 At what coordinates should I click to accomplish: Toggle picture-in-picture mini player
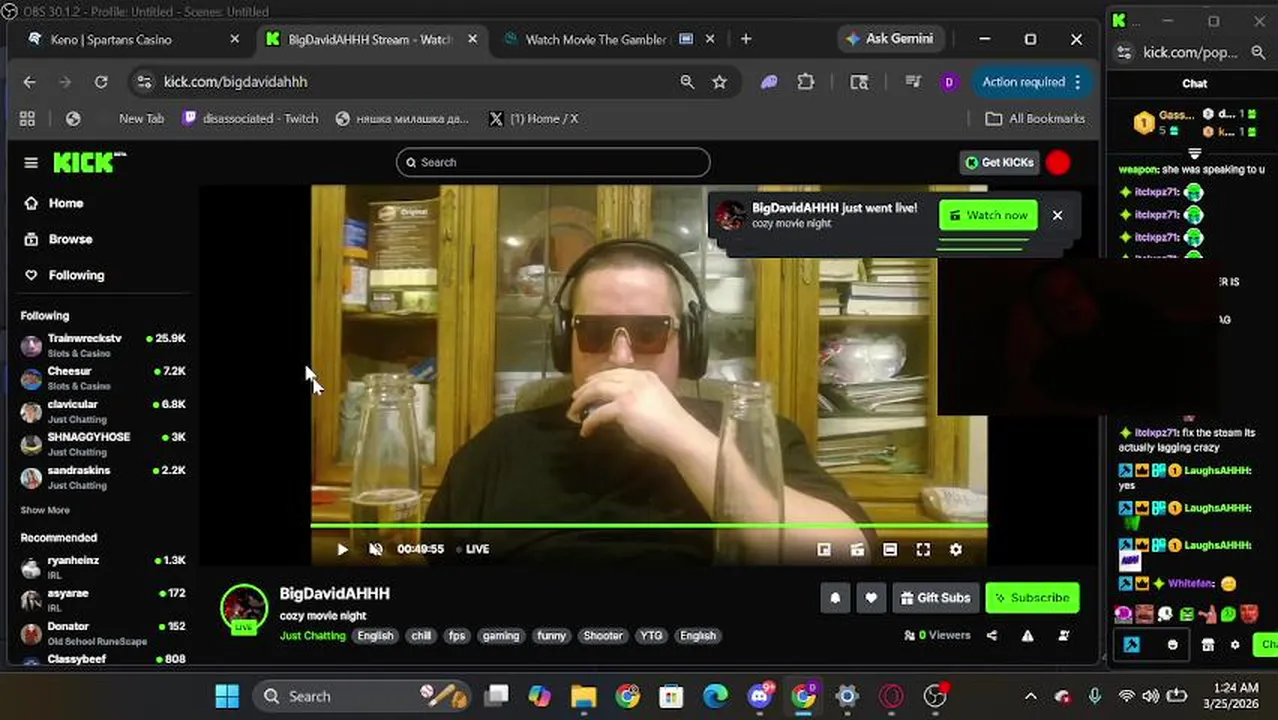824,549
